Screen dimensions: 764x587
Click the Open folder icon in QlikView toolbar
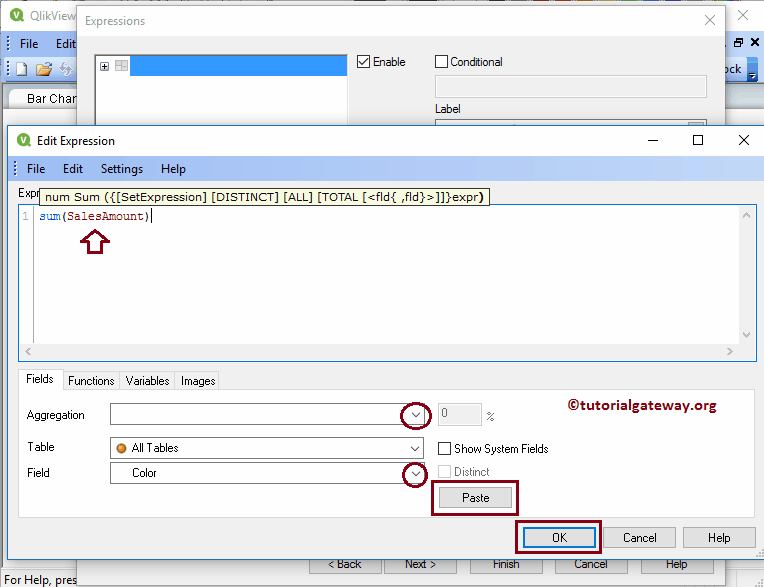(x=44, y=69)
